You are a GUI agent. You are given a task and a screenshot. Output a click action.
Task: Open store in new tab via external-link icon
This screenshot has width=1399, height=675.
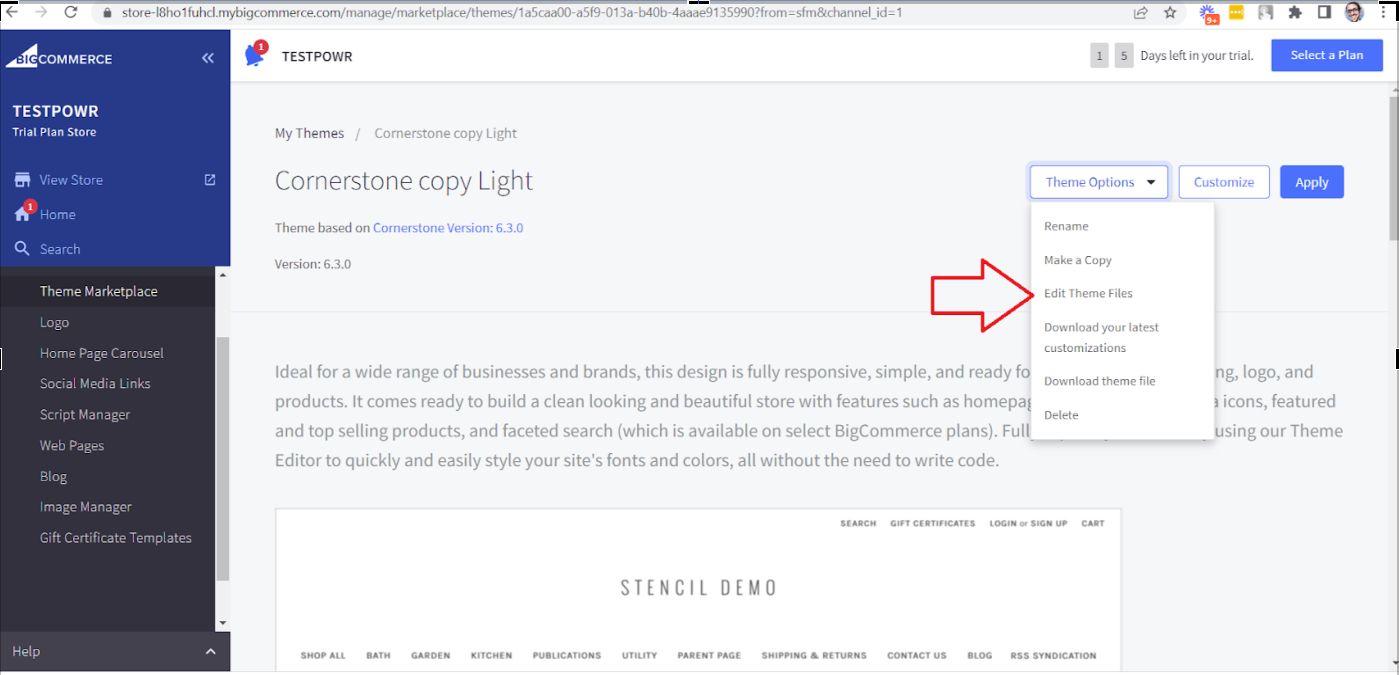coord(210,180)
